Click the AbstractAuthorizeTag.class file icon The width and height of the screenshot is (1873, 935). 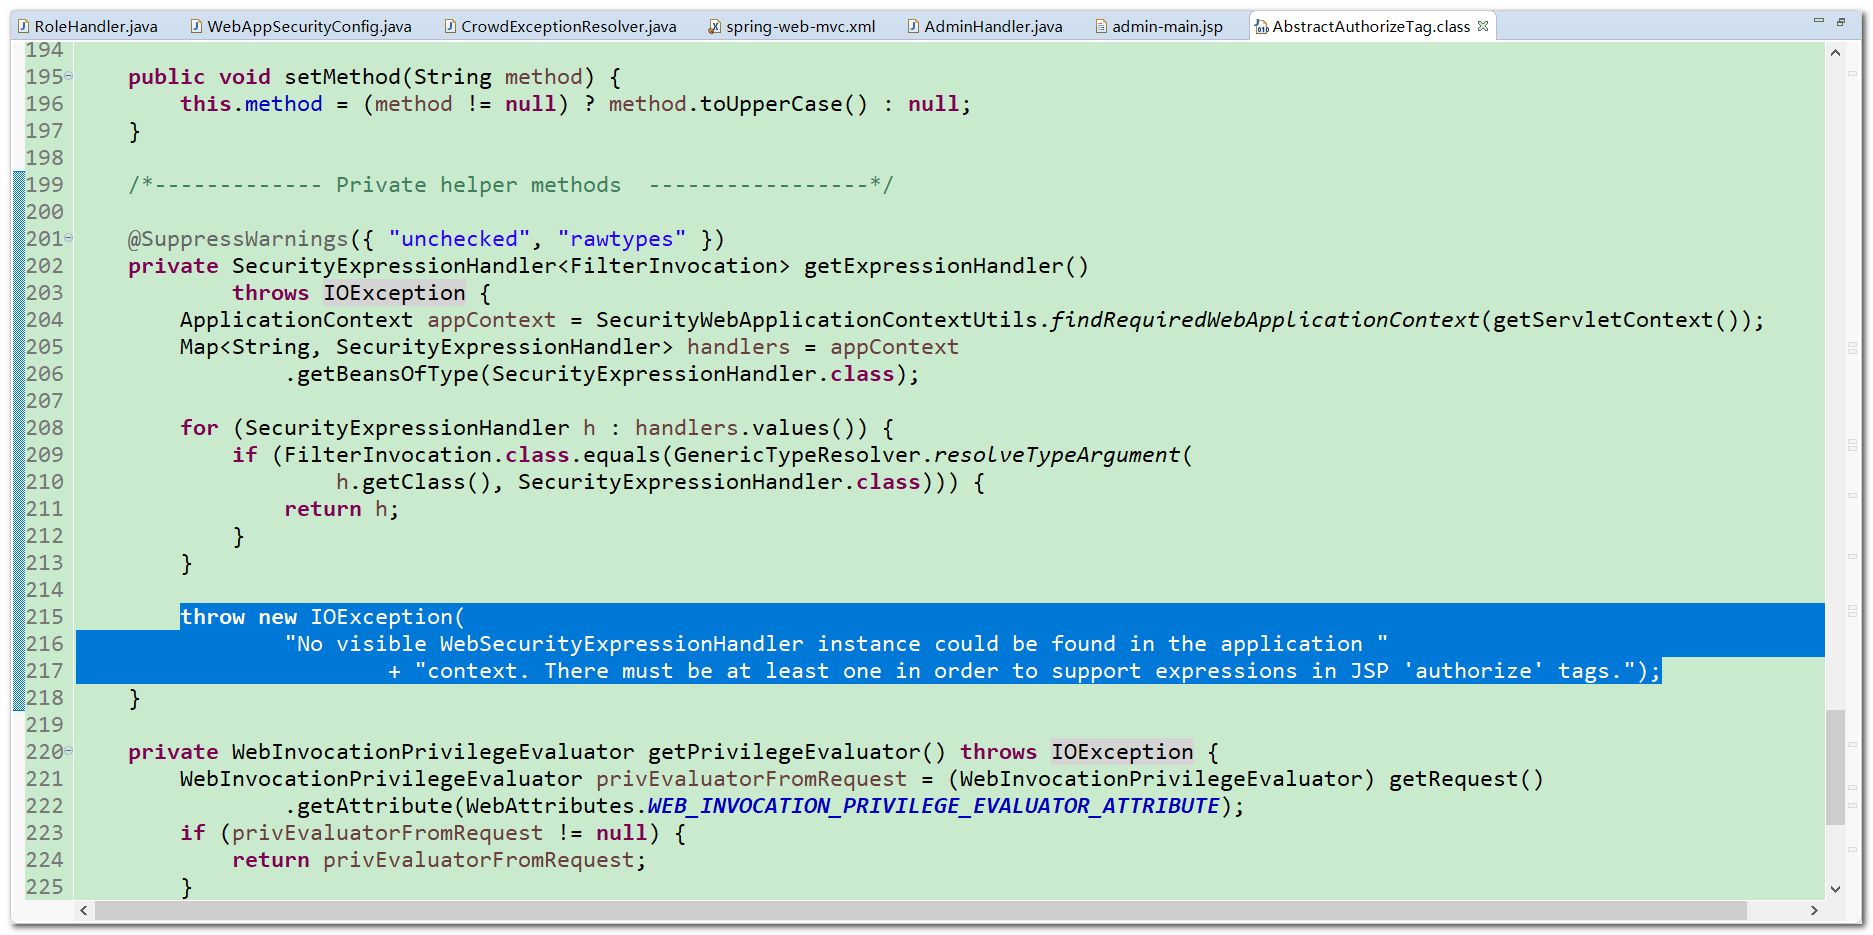(1261, 27)
